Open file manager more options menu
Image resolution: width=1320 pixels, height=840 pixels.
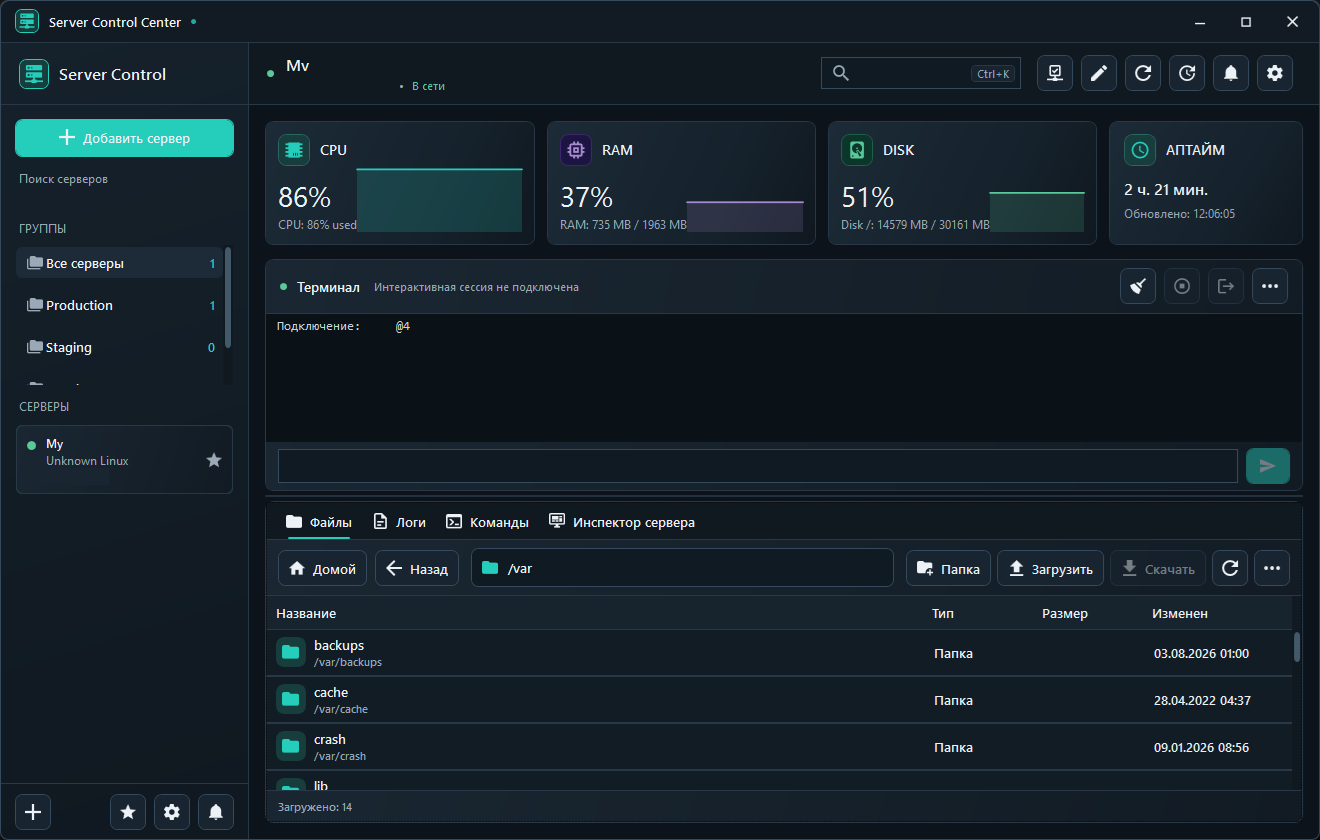1272,568
